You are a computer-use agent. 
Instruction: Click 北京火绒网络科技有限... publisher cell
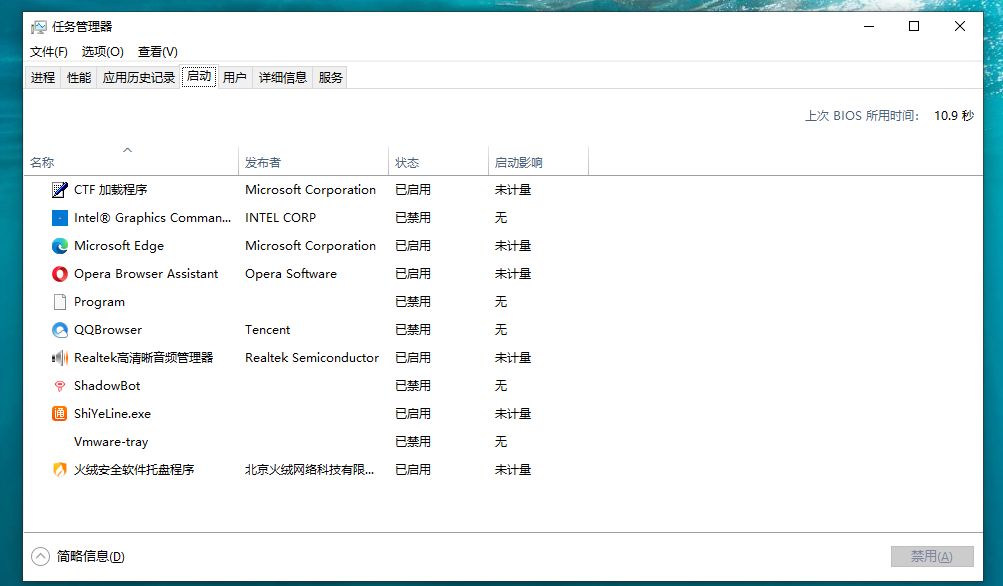click(x=310, y=470)
